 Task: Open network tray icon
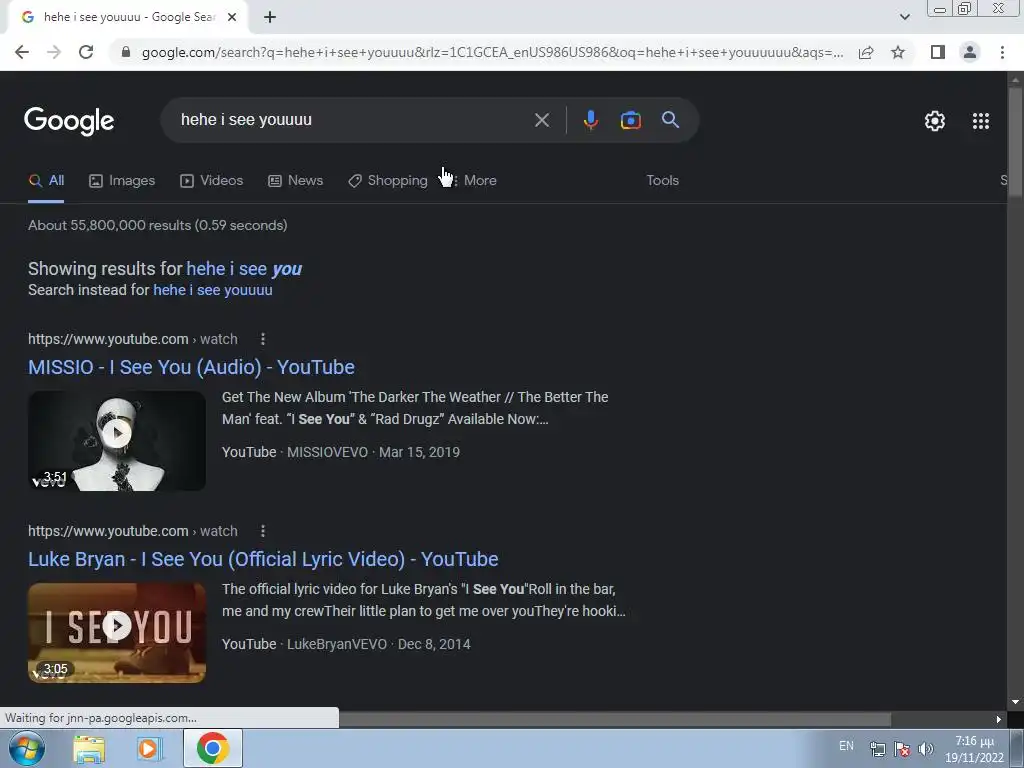878,749
